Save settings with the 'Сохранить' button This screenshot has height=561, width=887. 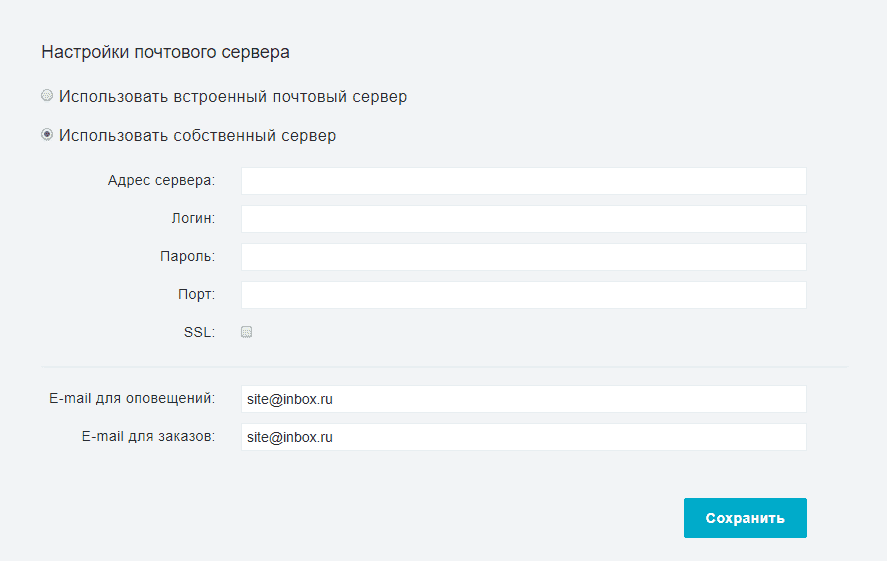(x=745, y=518)
